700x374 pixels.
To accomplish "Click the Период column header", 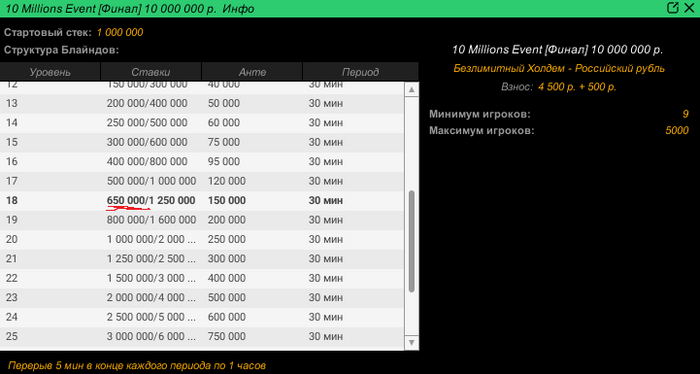I will 360,72.
